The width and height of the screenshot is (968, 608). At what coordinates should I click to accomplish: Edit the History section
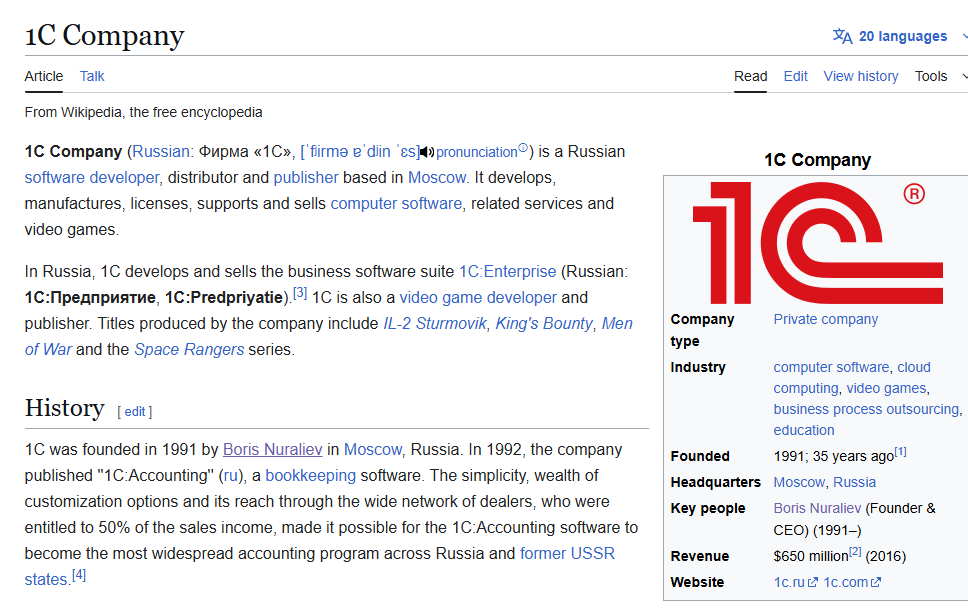[x=135, y=412]
